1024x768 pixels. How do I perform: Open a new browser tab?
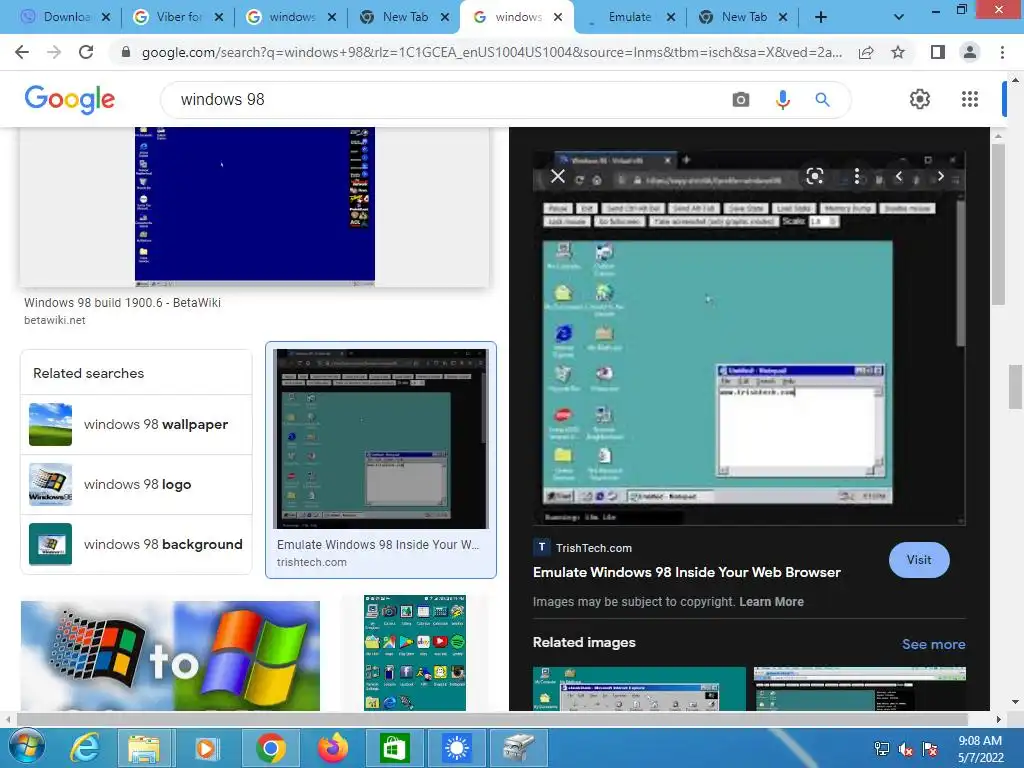coord(821,18)
